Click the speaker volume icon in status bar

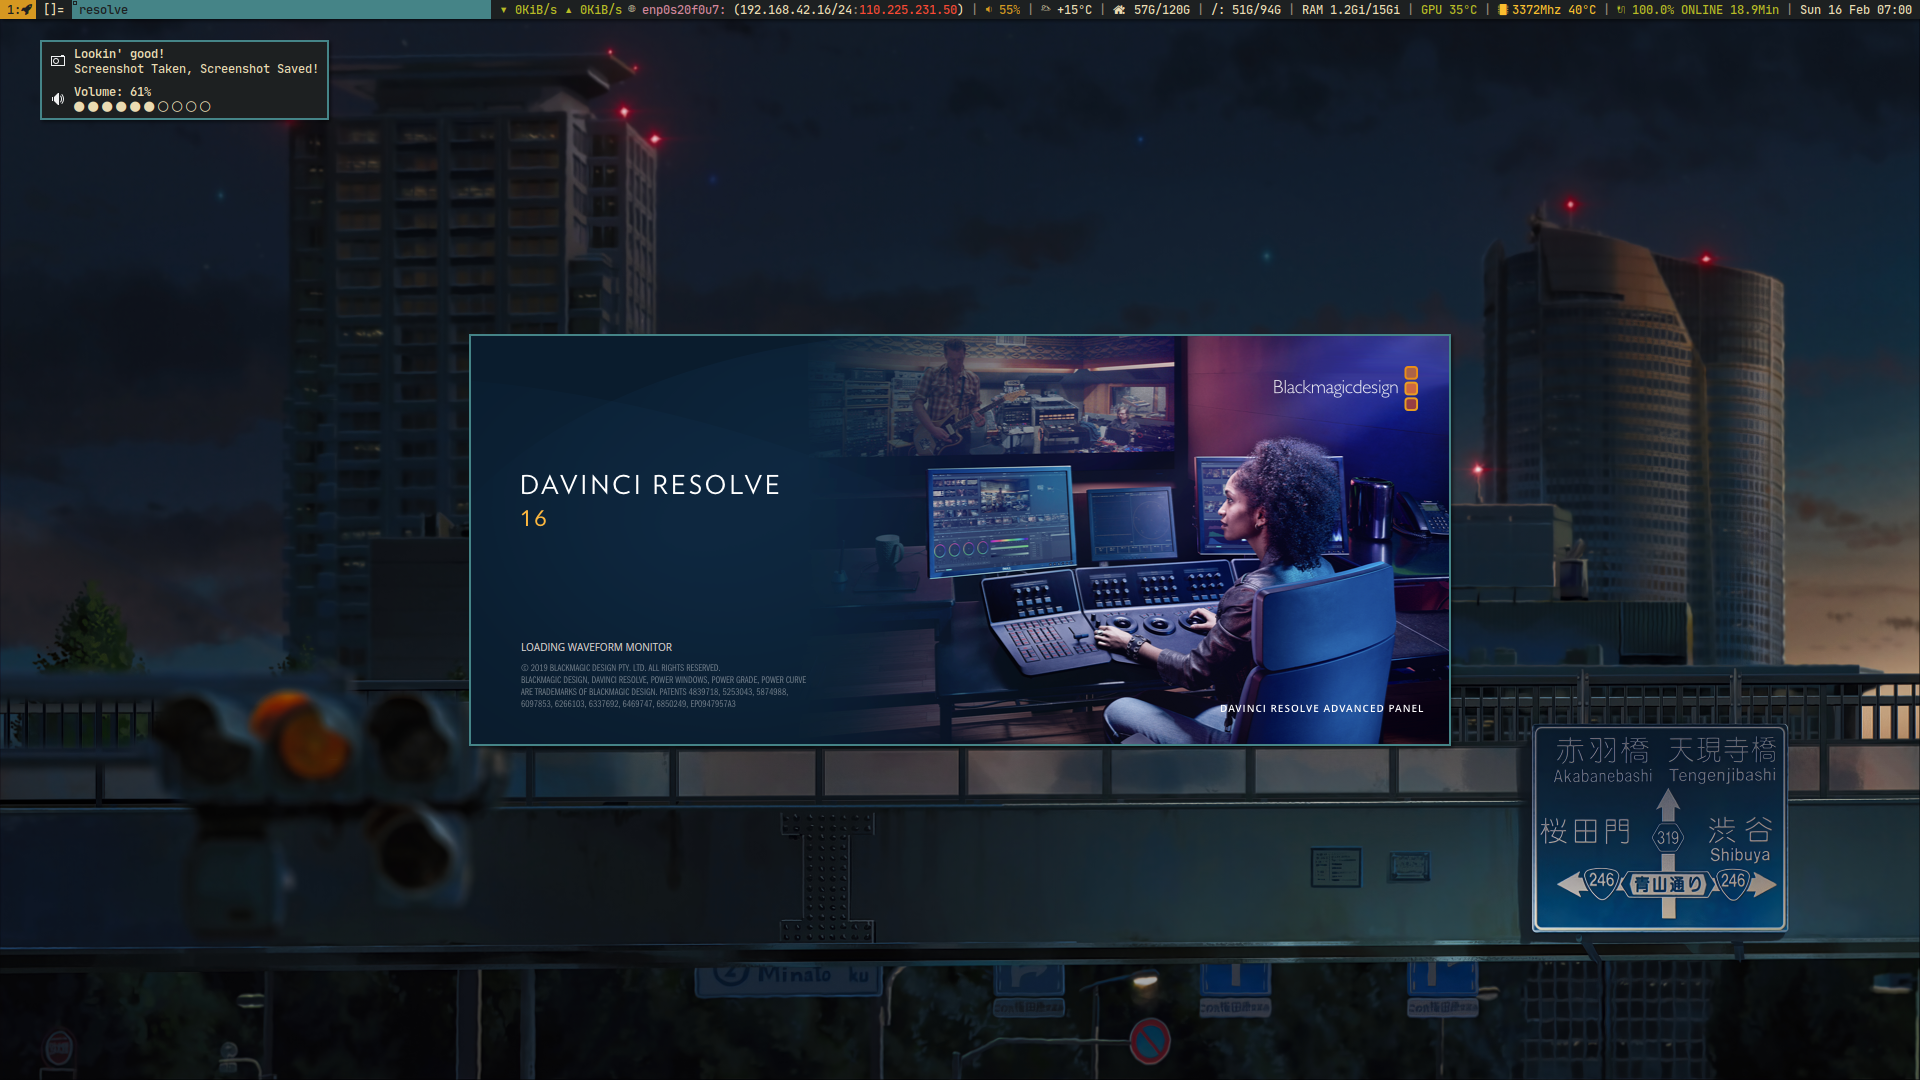988,10
